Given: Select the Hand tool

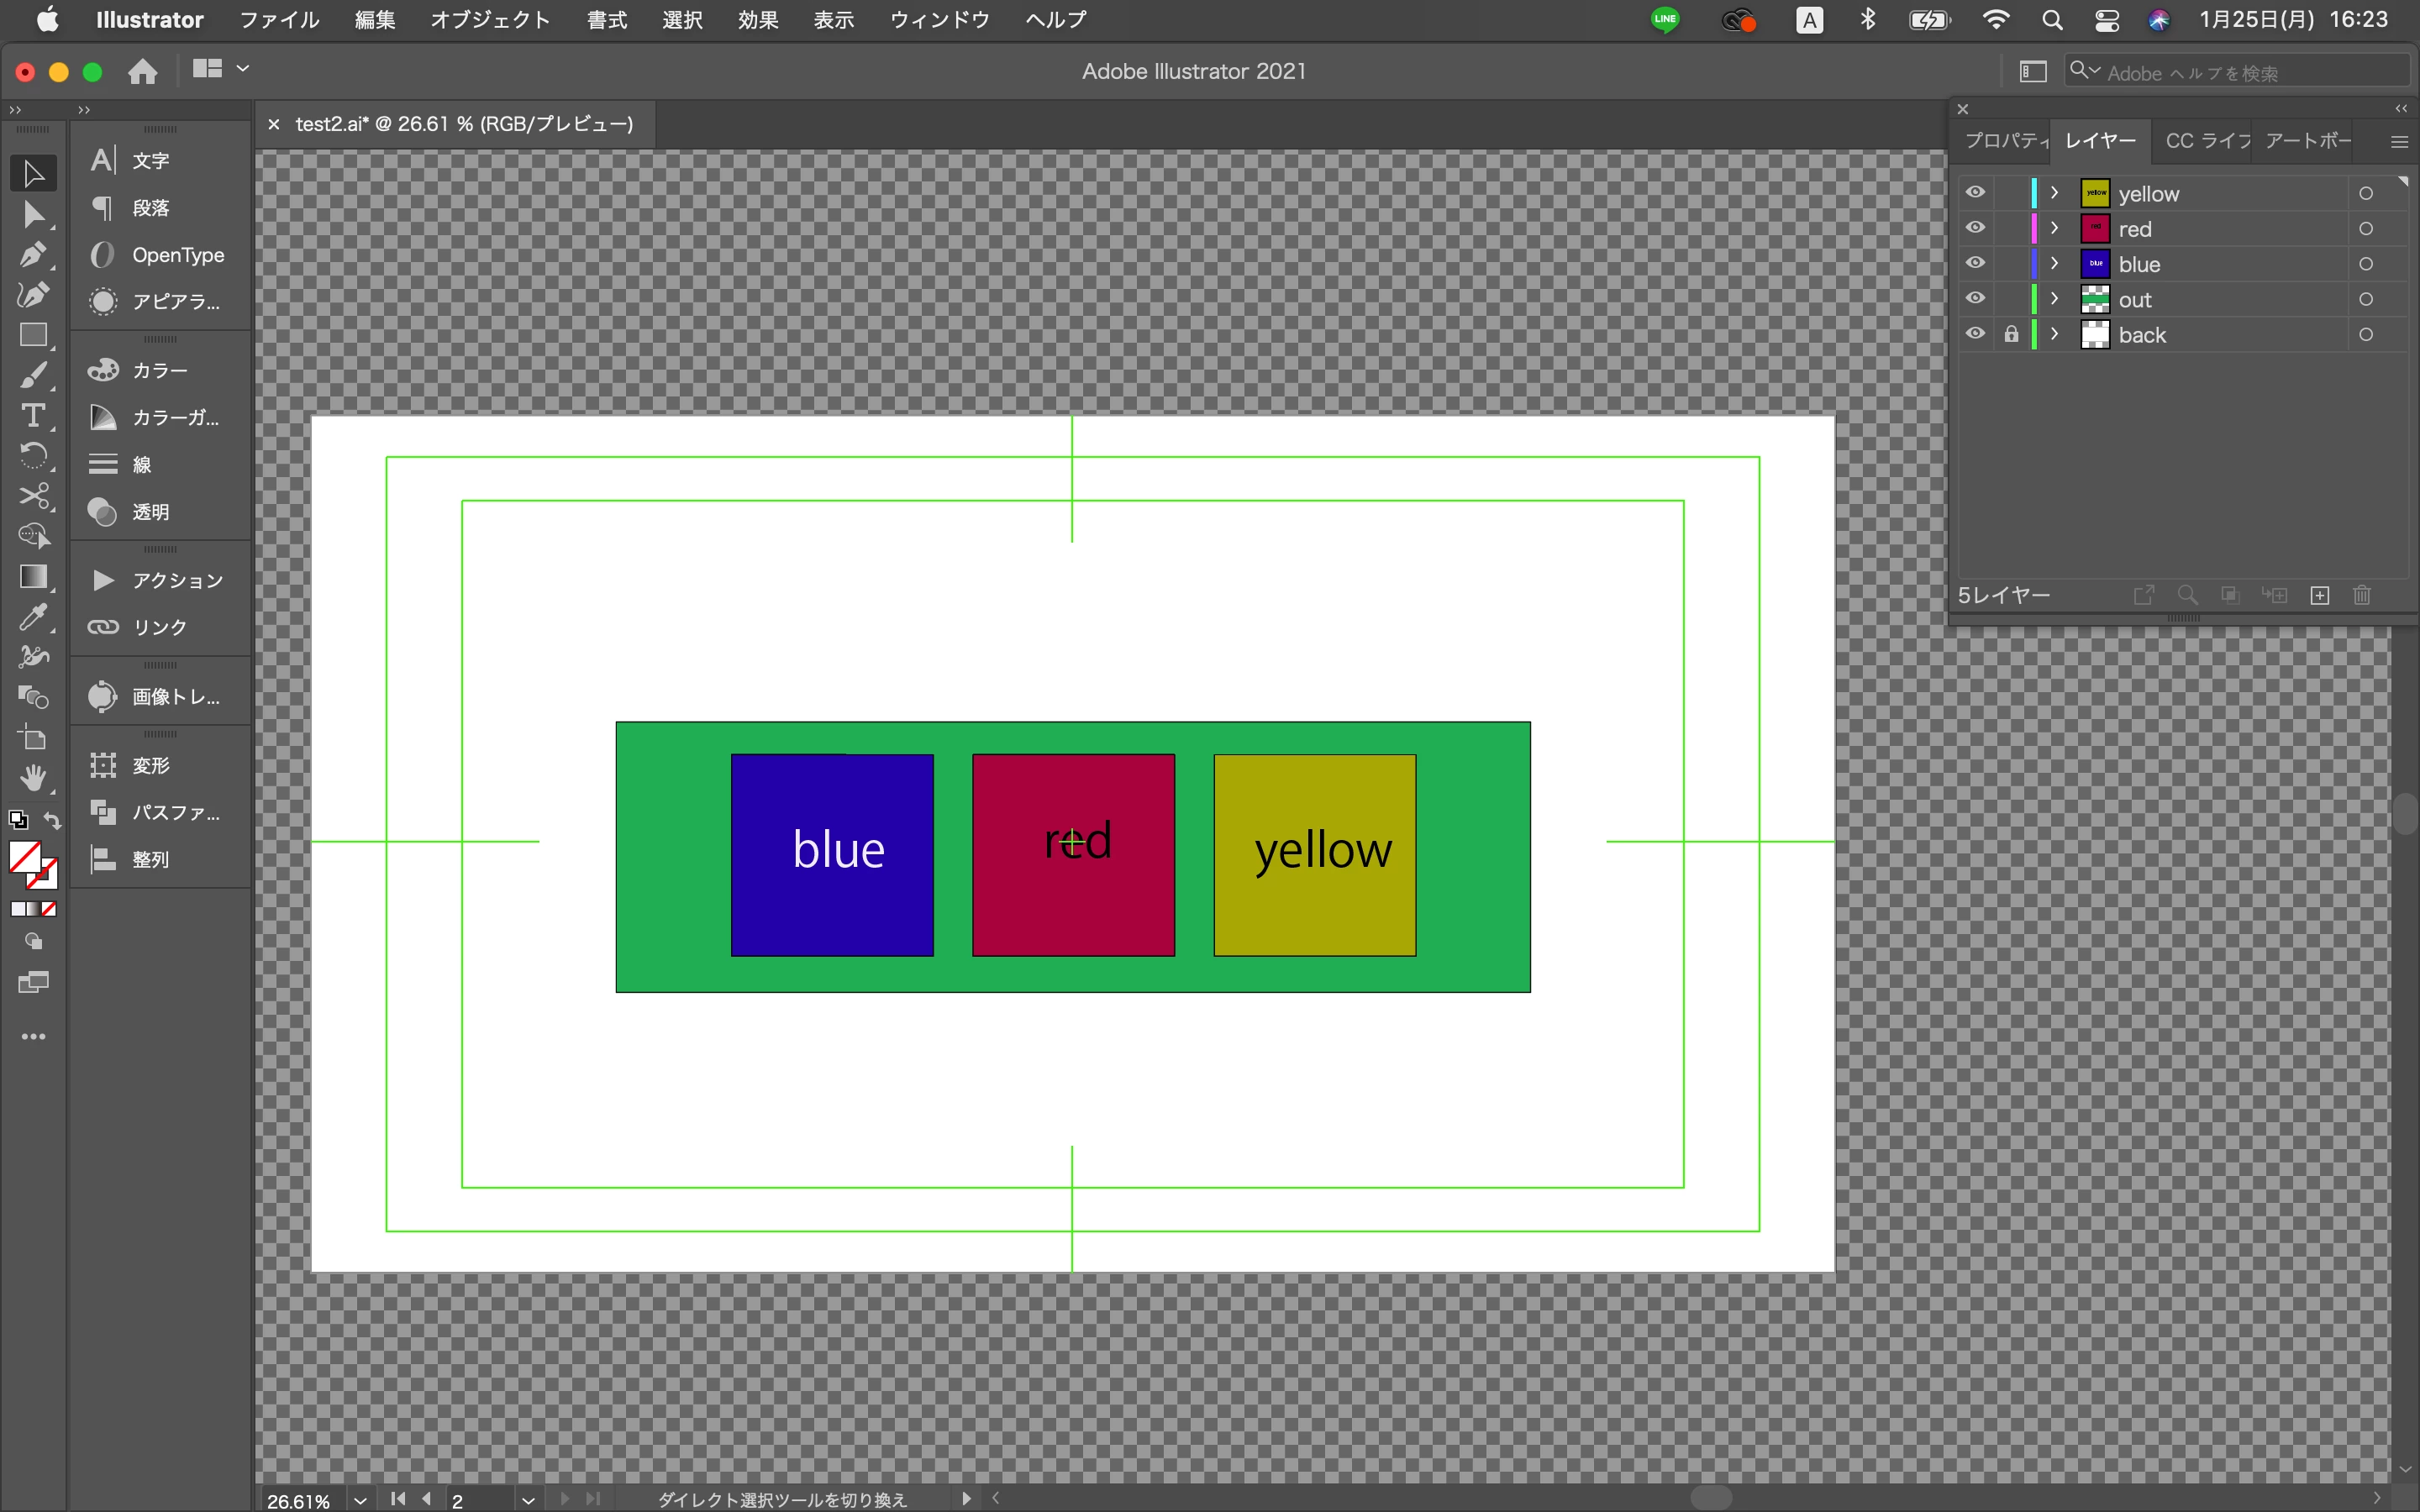Looking at the screenshot, I should (x=33, y=777).
